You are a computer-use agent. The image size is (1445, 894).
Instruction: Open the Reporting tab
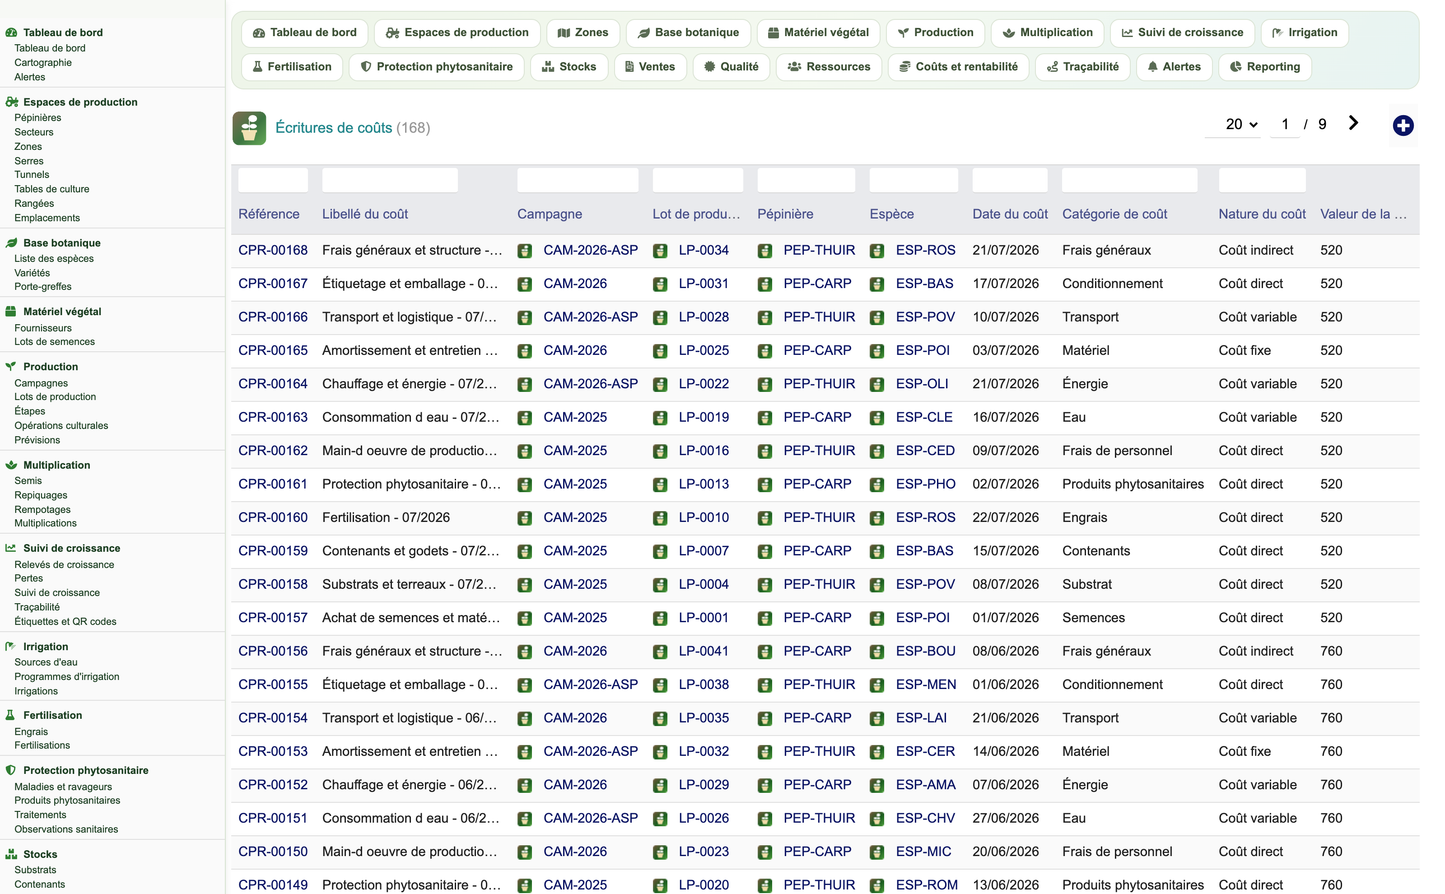click(x=1265, y=67)
